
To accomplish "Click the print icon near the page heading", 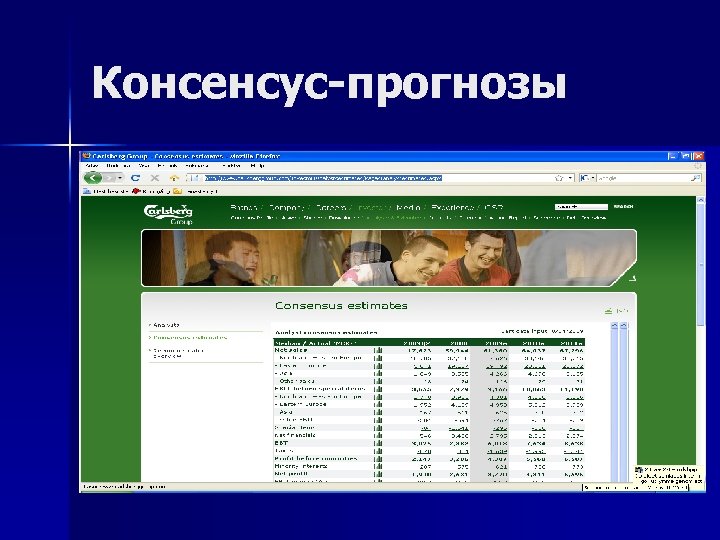I will coord(608,311).
